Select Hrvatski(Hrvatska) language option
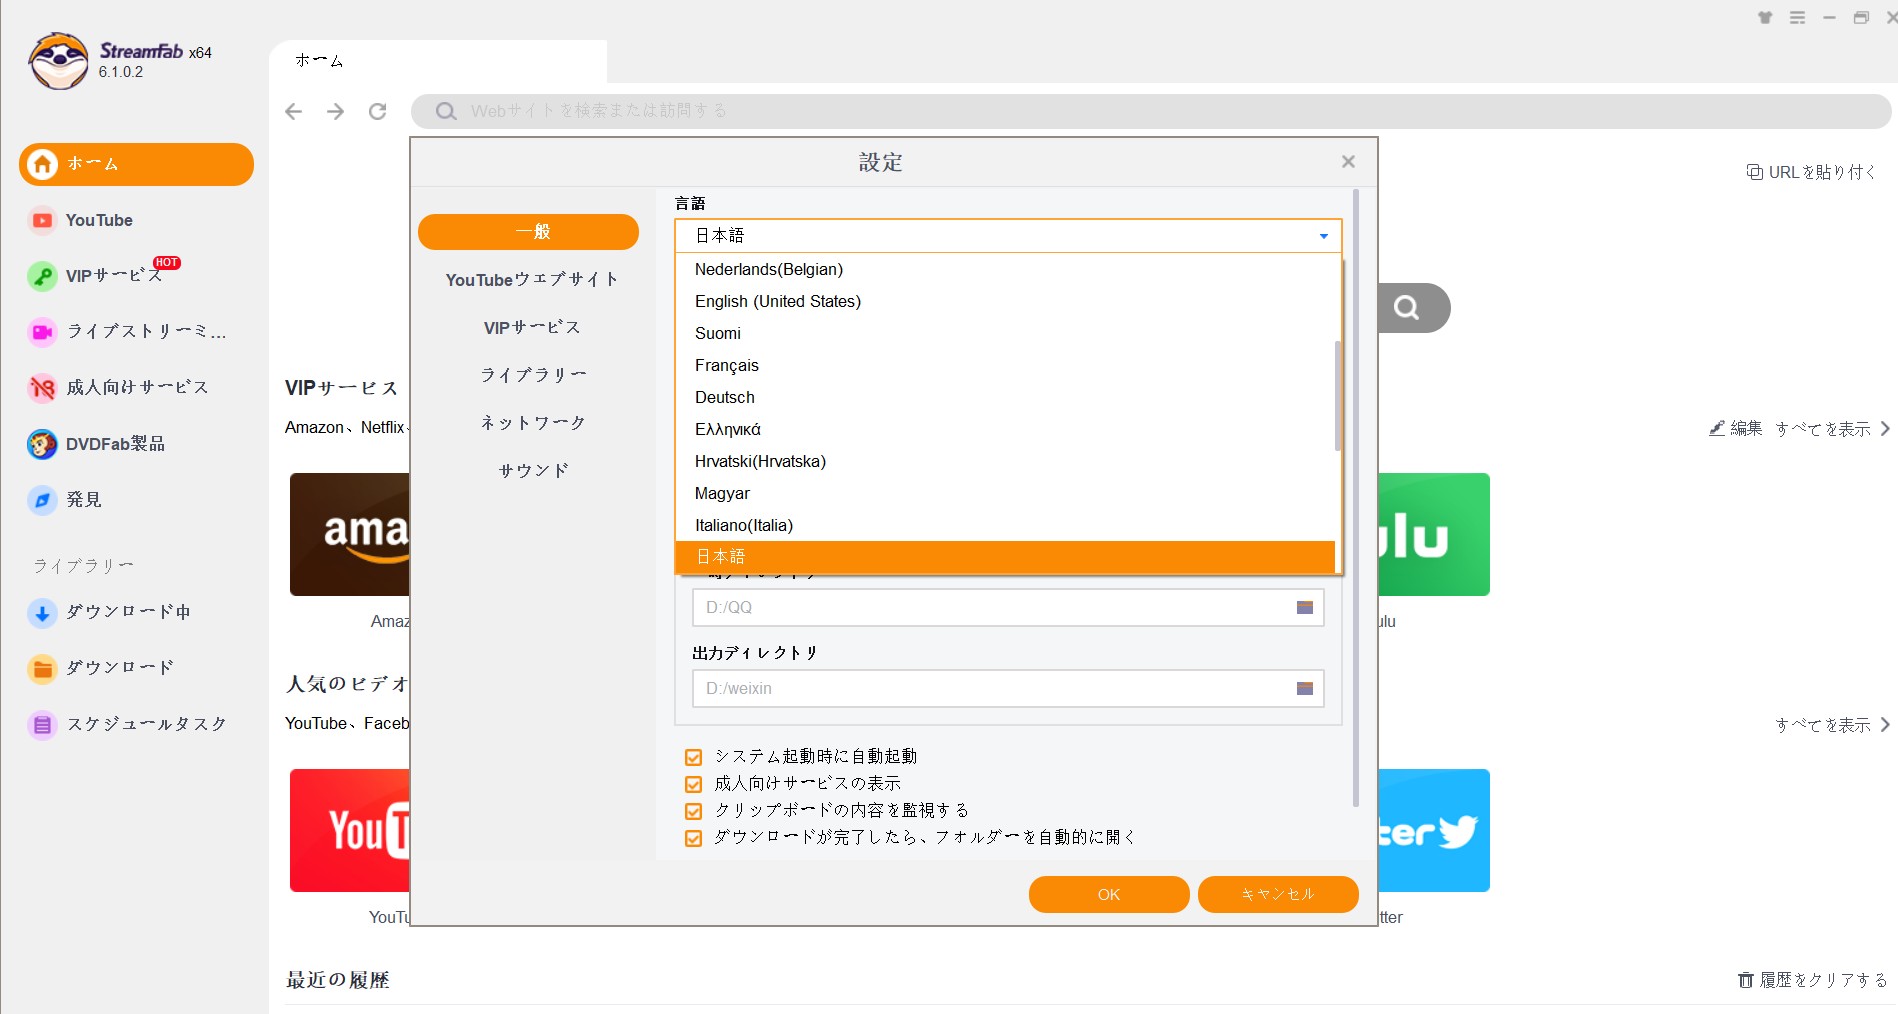This screenshot has height=1014, width=1898. coord(1005,461)
